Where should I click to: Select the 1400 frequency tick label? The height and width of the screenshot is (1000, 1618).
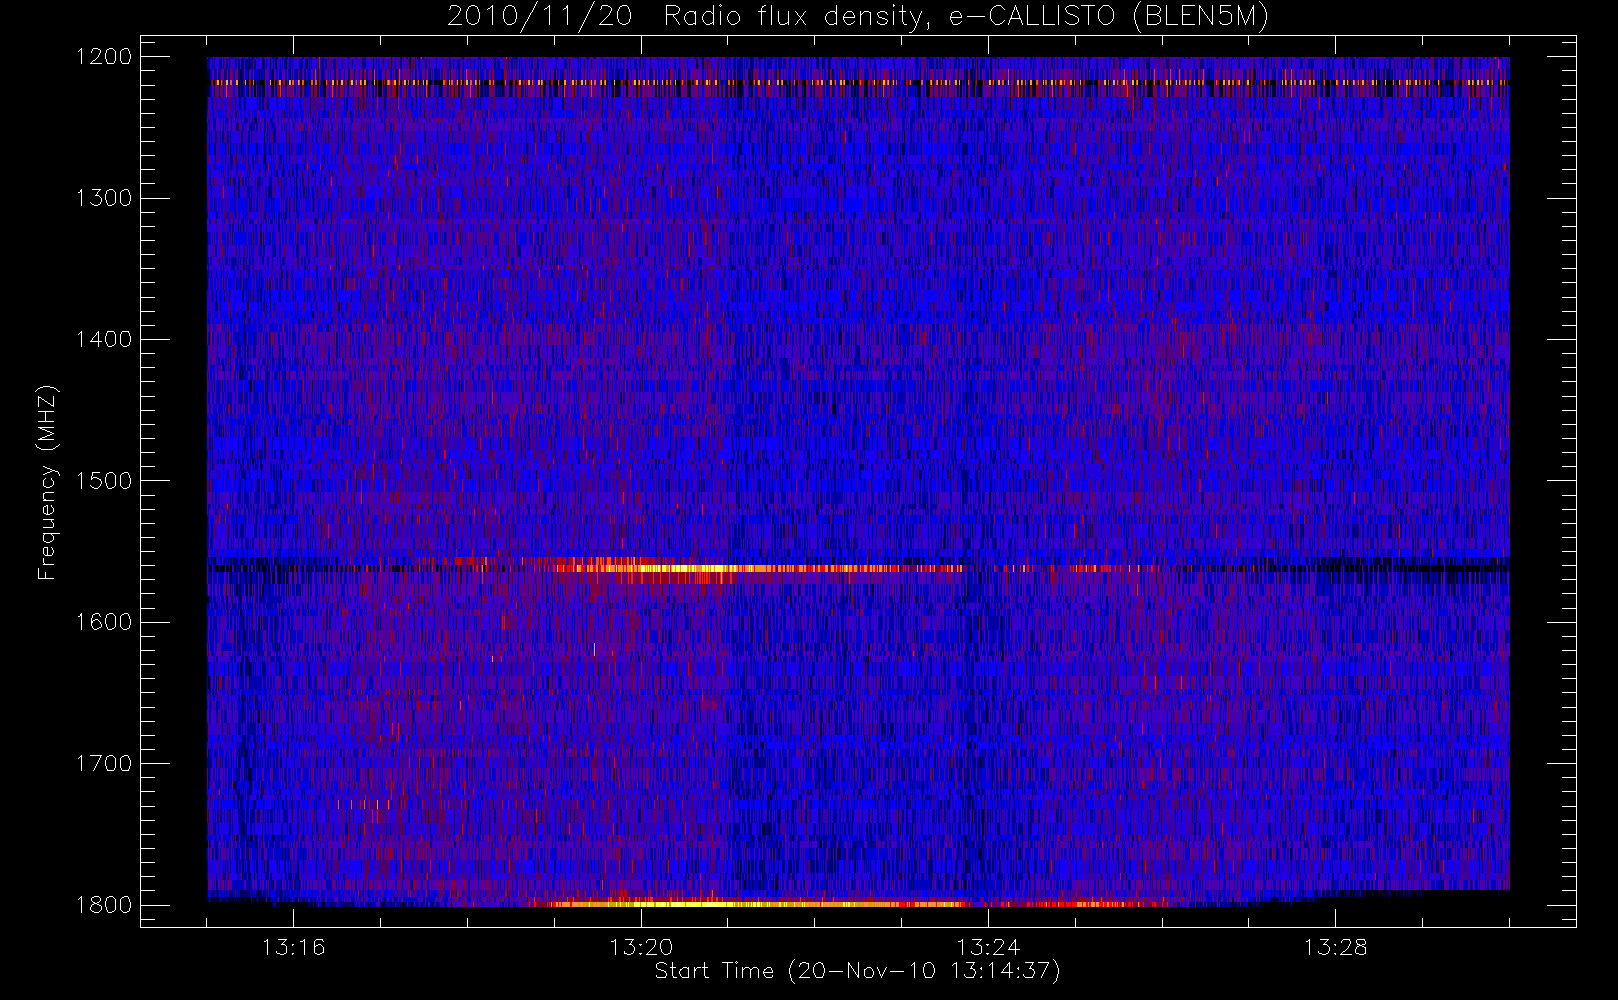[104, 339]
